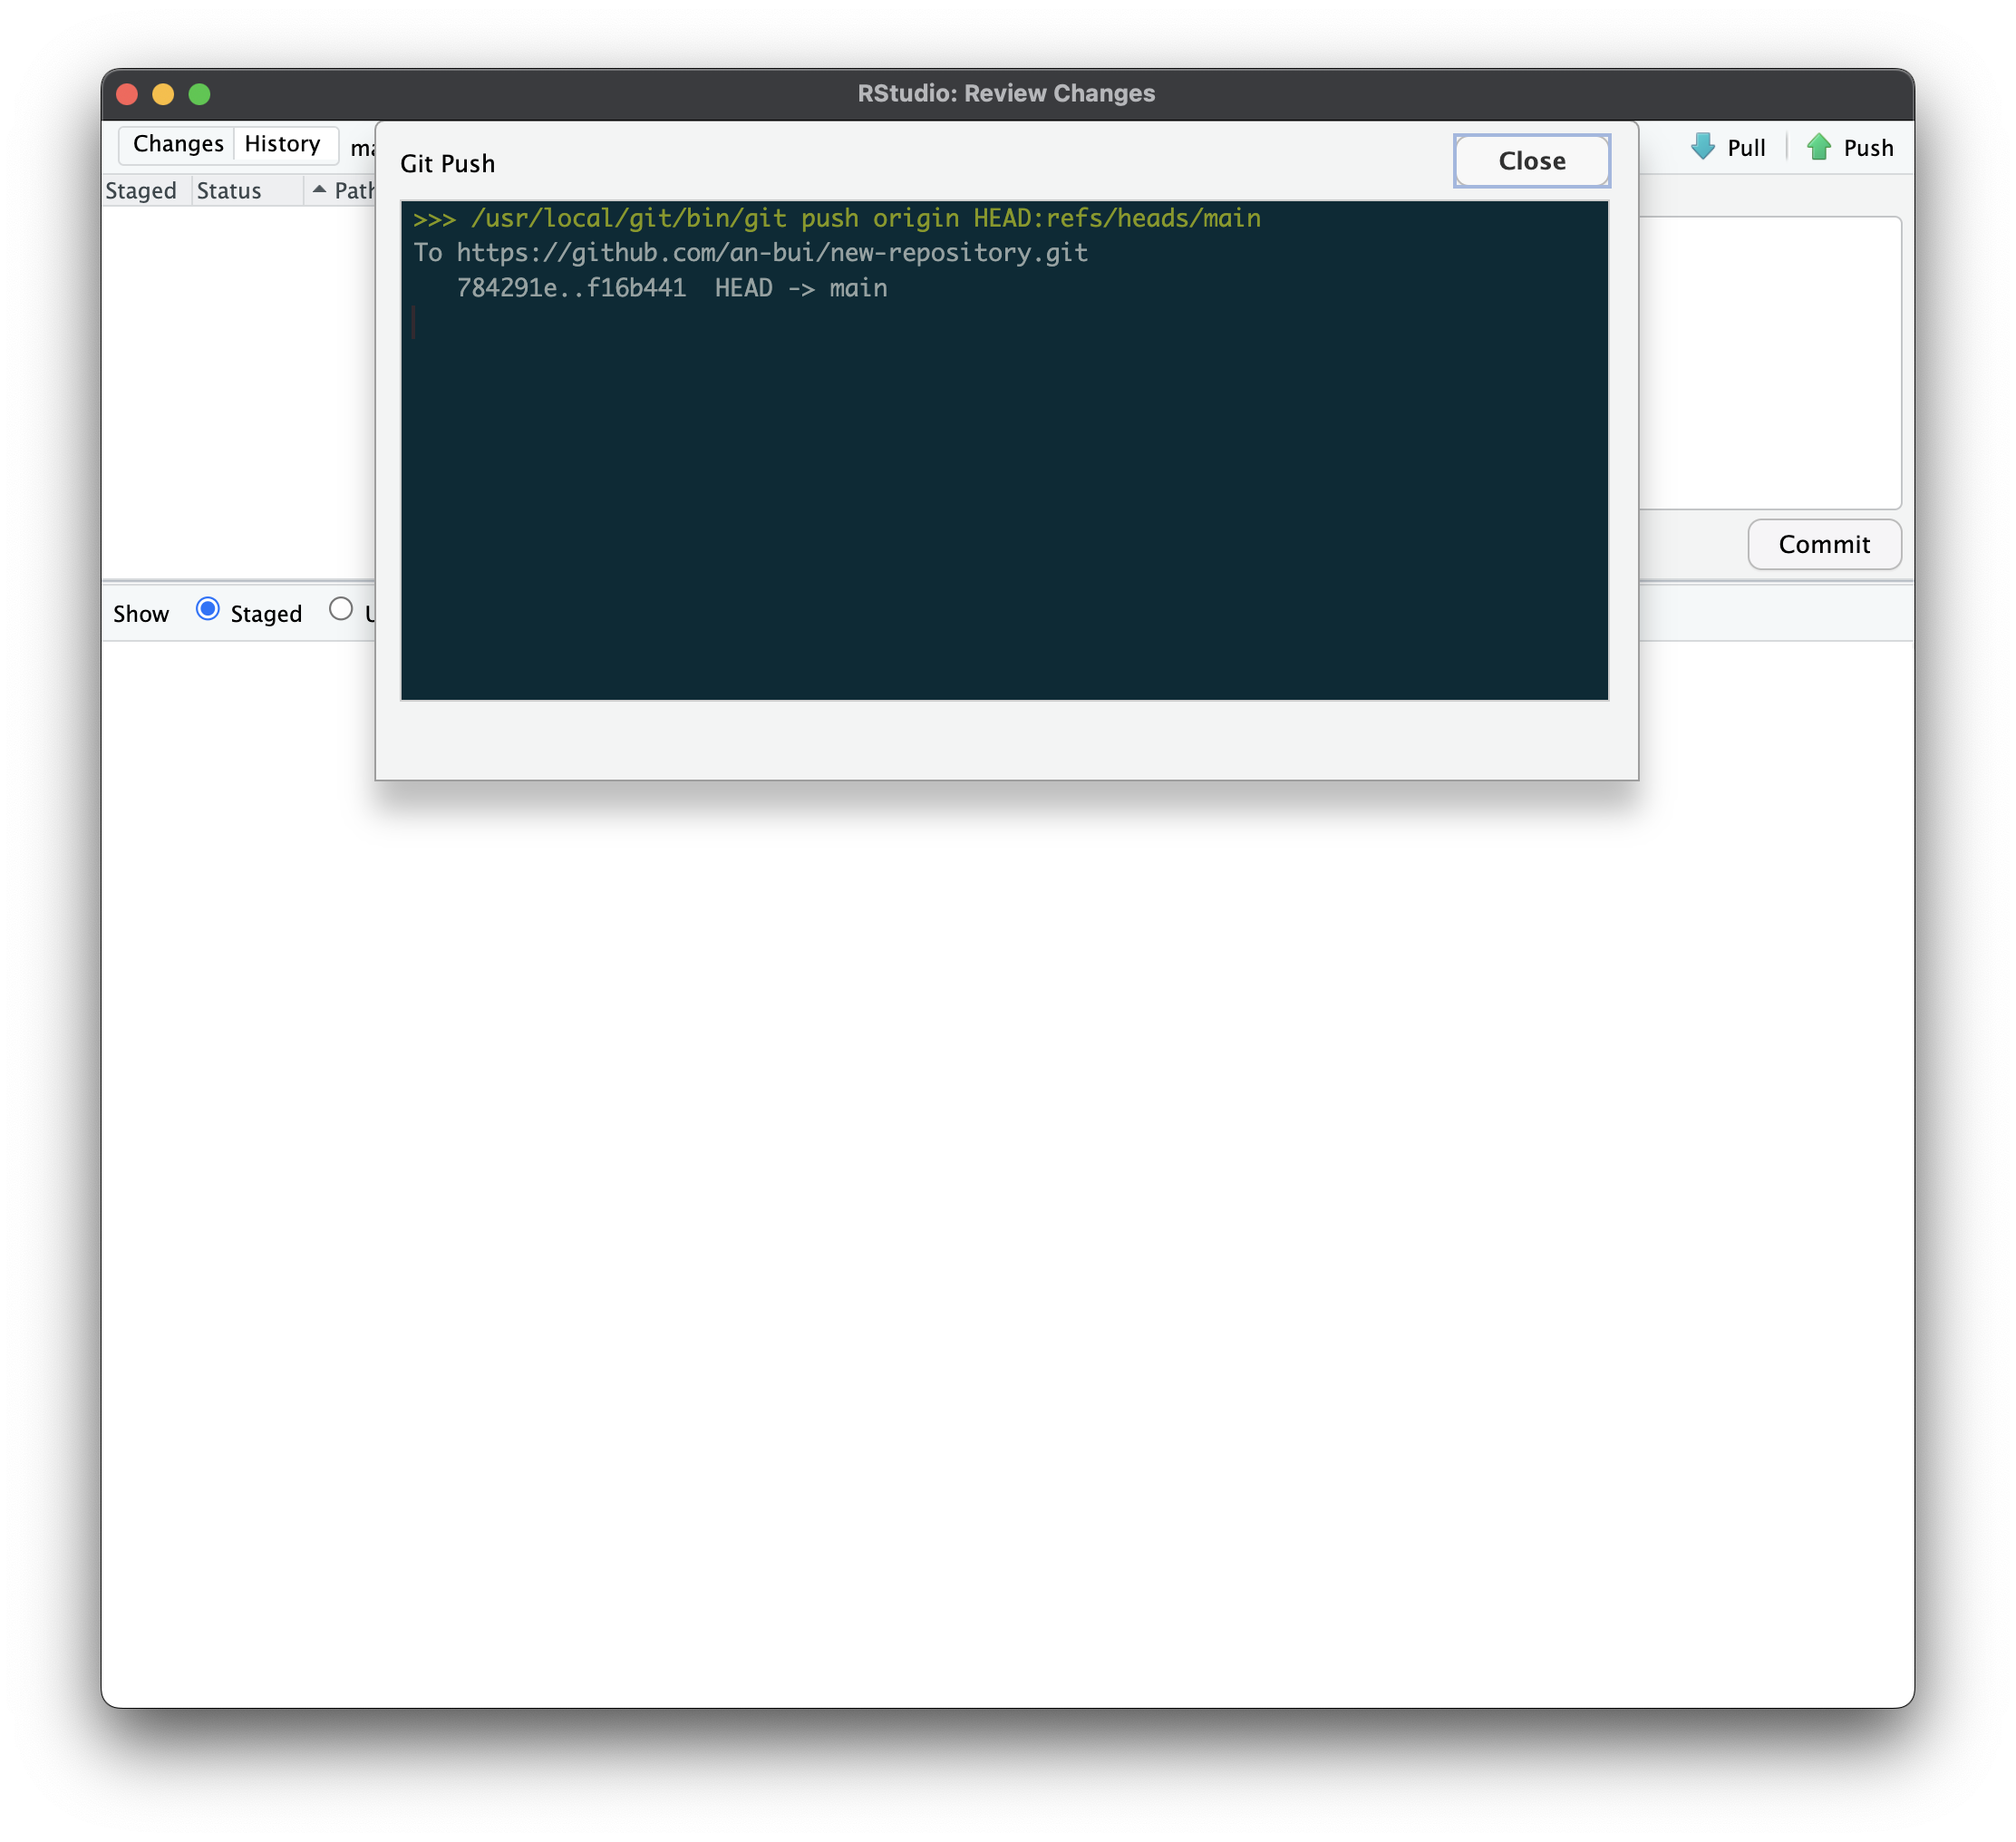Click the green Push arrow icon
Image resolution: width=2016 pixels, height=1842 pixels.
[x=1818, y=147]
